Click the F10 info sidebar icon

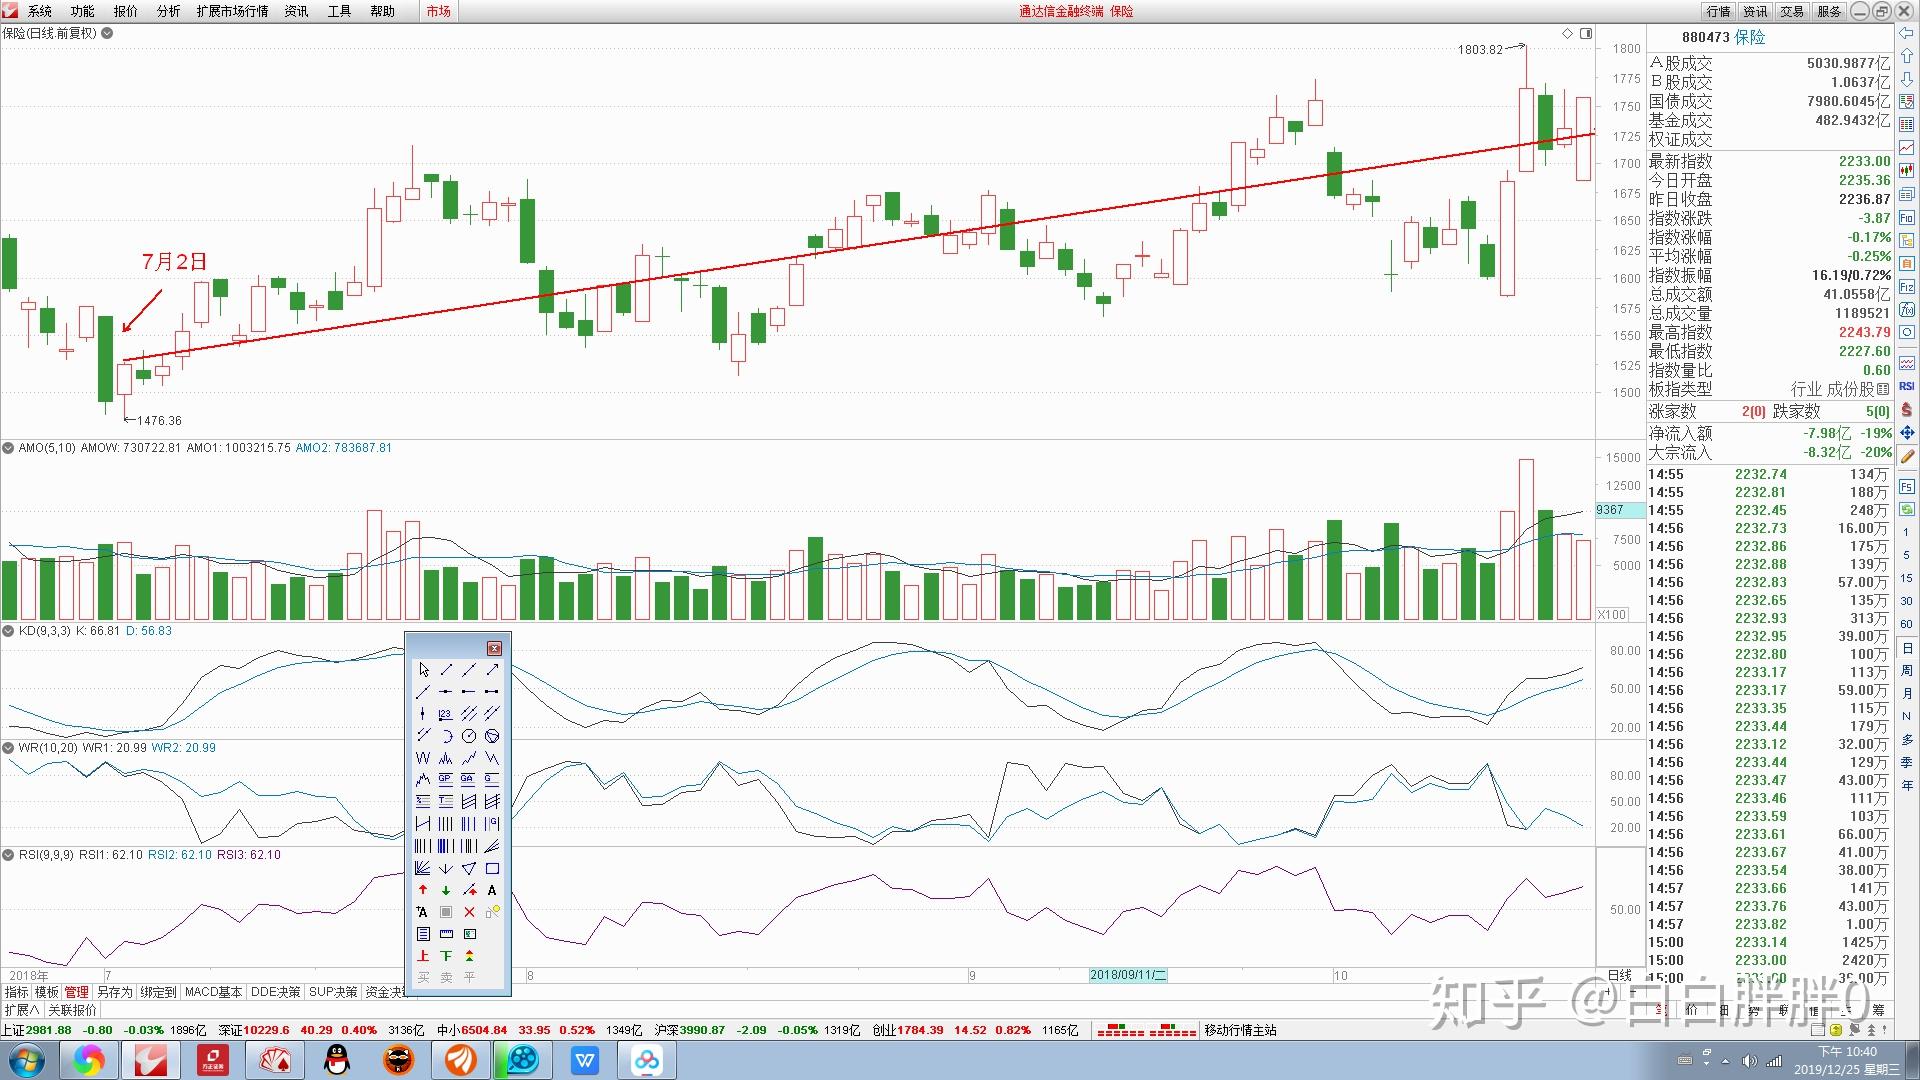click(1907, 217)
